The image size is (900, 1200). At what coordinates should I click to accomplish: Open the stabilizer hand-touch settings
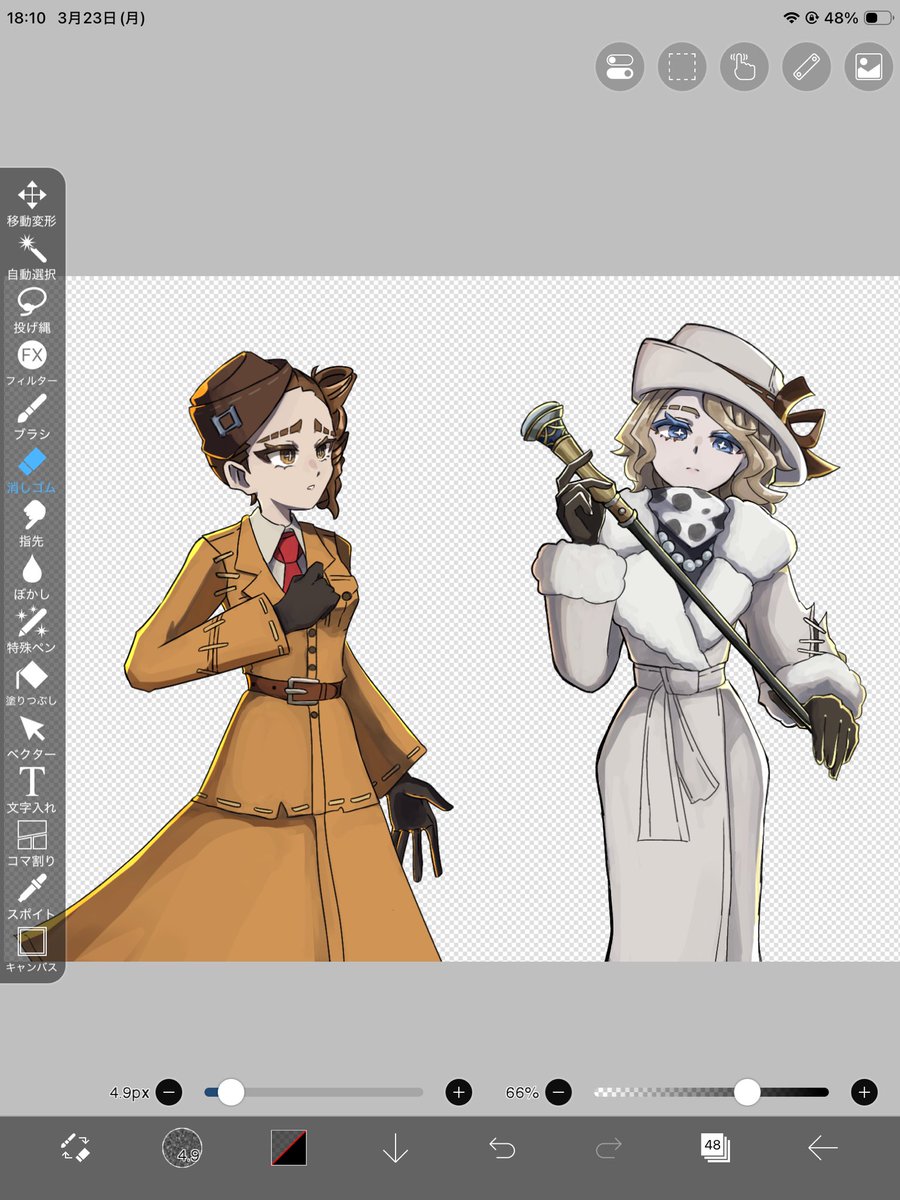pyautogui.click(x=744, y=67)
